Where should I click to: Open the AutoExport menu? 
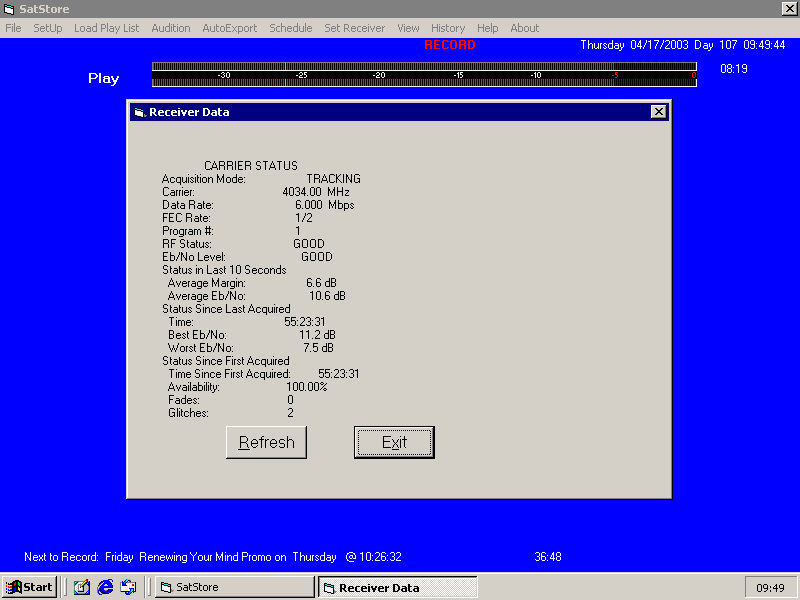(x=230, y=28)
